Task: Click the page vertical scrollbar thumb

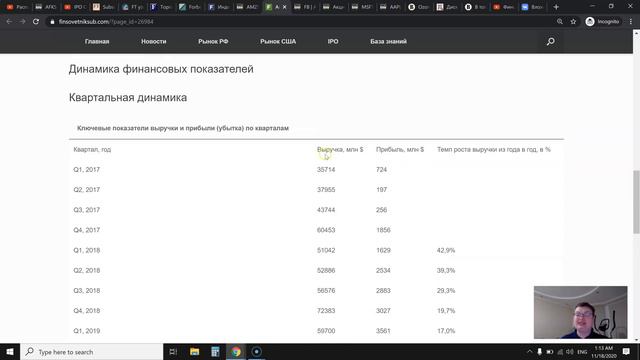Action: tap(636, 202)
